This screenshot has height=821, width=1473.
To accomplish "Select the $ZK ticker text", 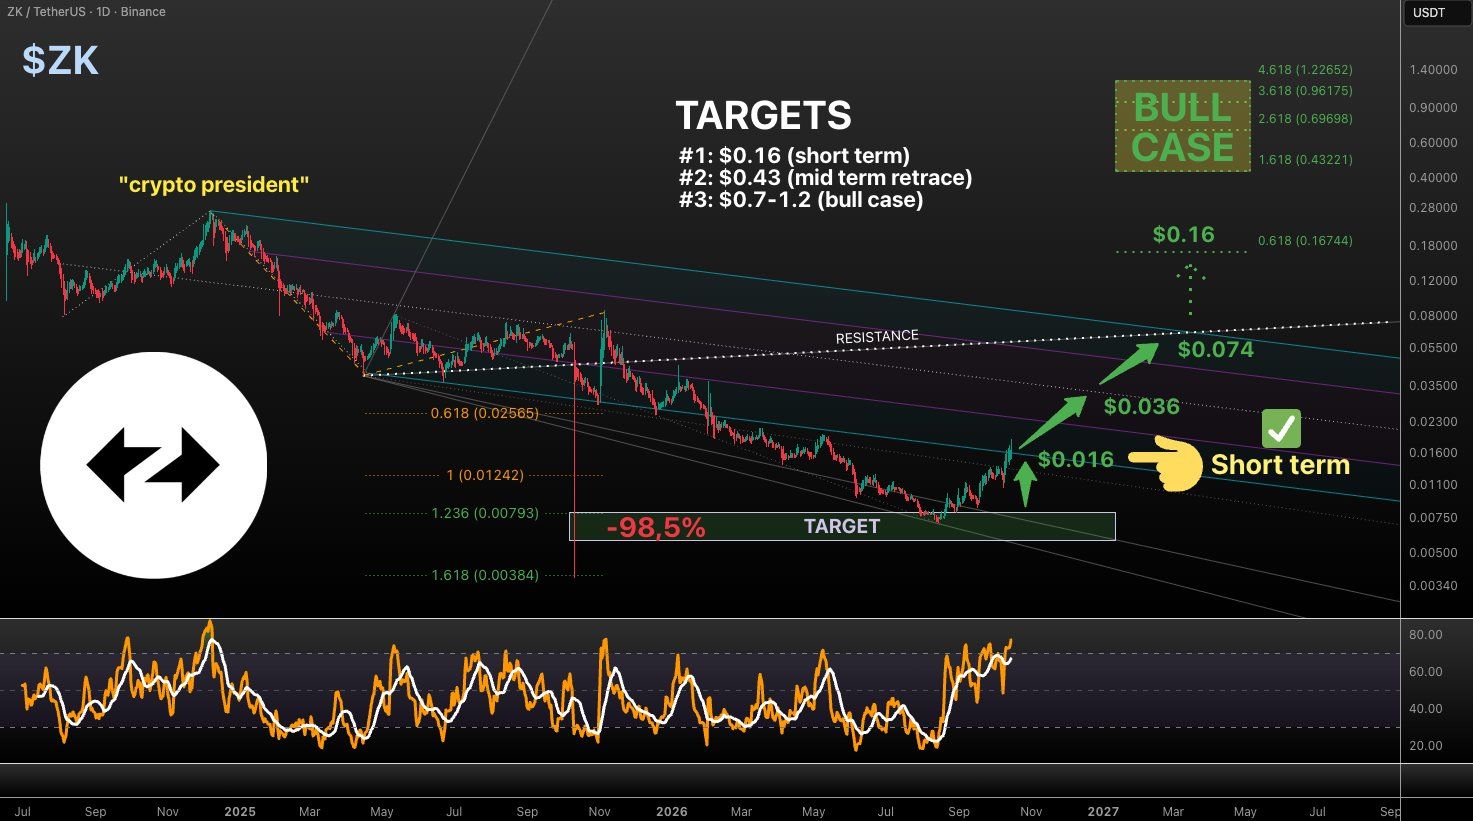I will point(61,60).
